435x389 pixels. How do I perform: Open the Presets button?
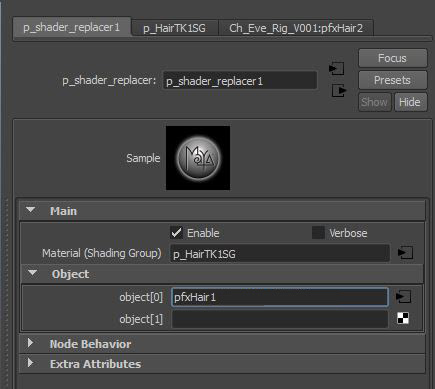point(393,80)
